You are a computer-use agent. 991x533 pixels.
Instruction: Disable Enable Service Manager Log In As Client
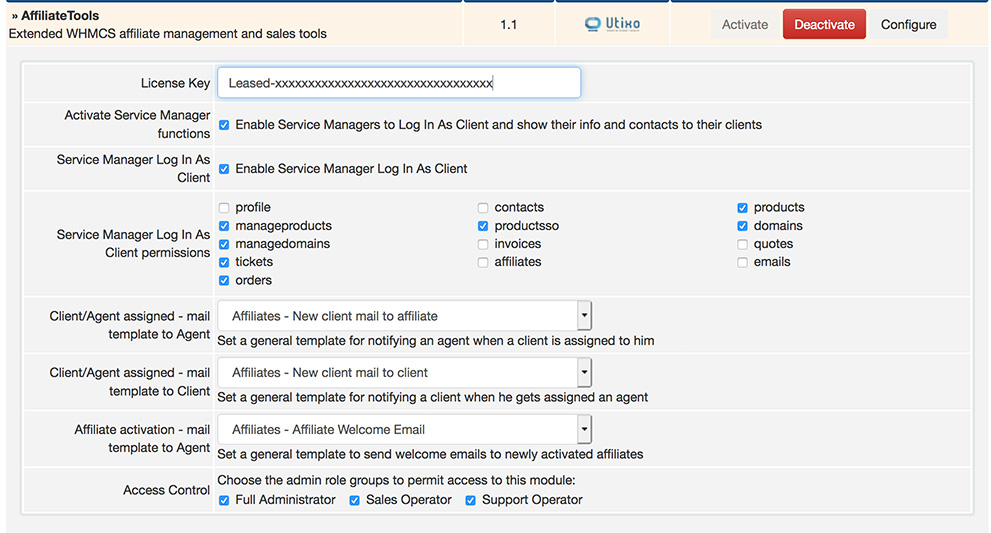[224, 169]
